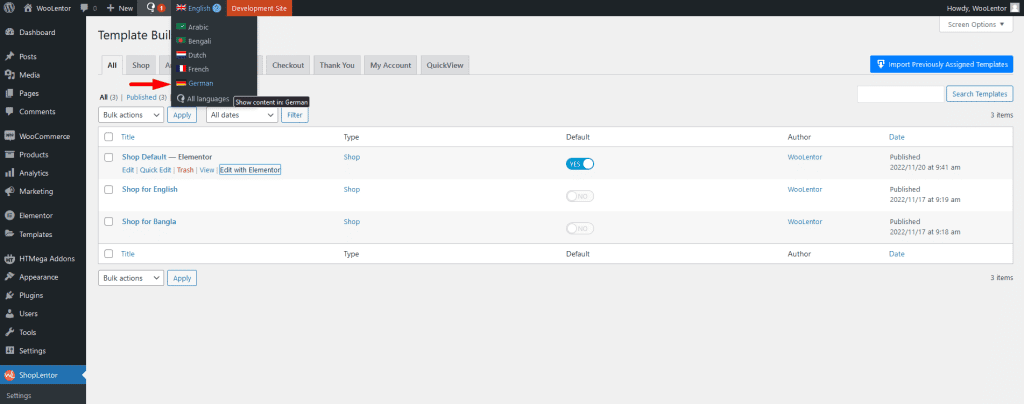Click the ShopLentor logo icon in sidebar
Viewport: 1024px width, 404px height.
10,375
